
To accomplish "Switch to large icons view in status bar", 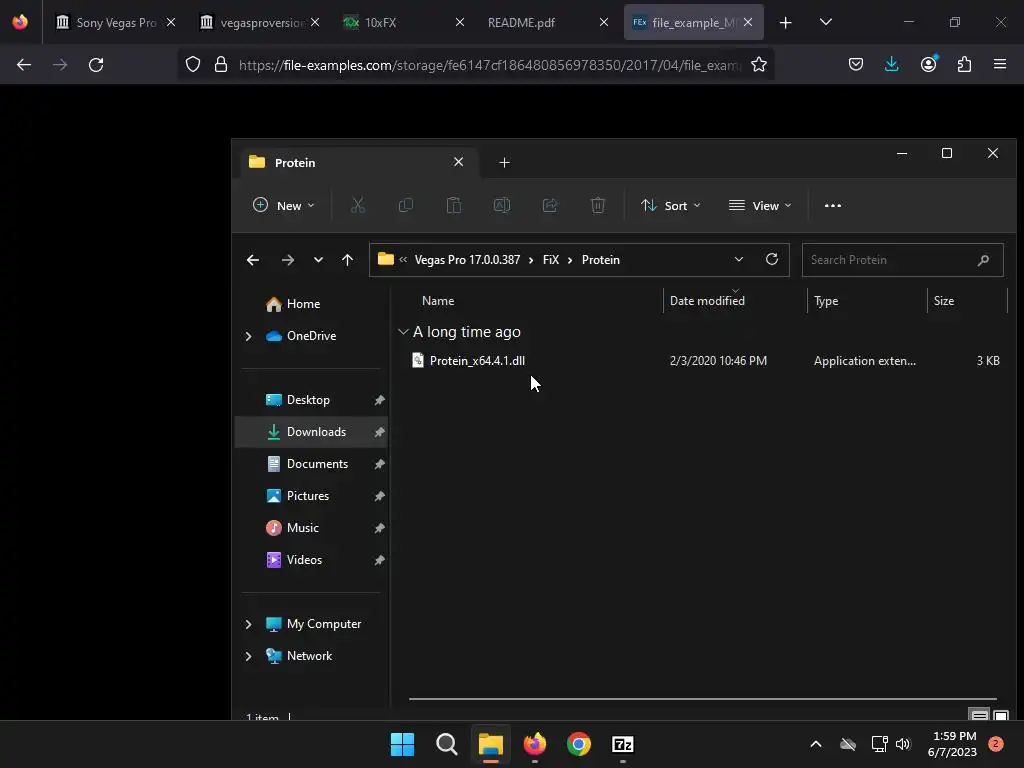I will 1001,715.
